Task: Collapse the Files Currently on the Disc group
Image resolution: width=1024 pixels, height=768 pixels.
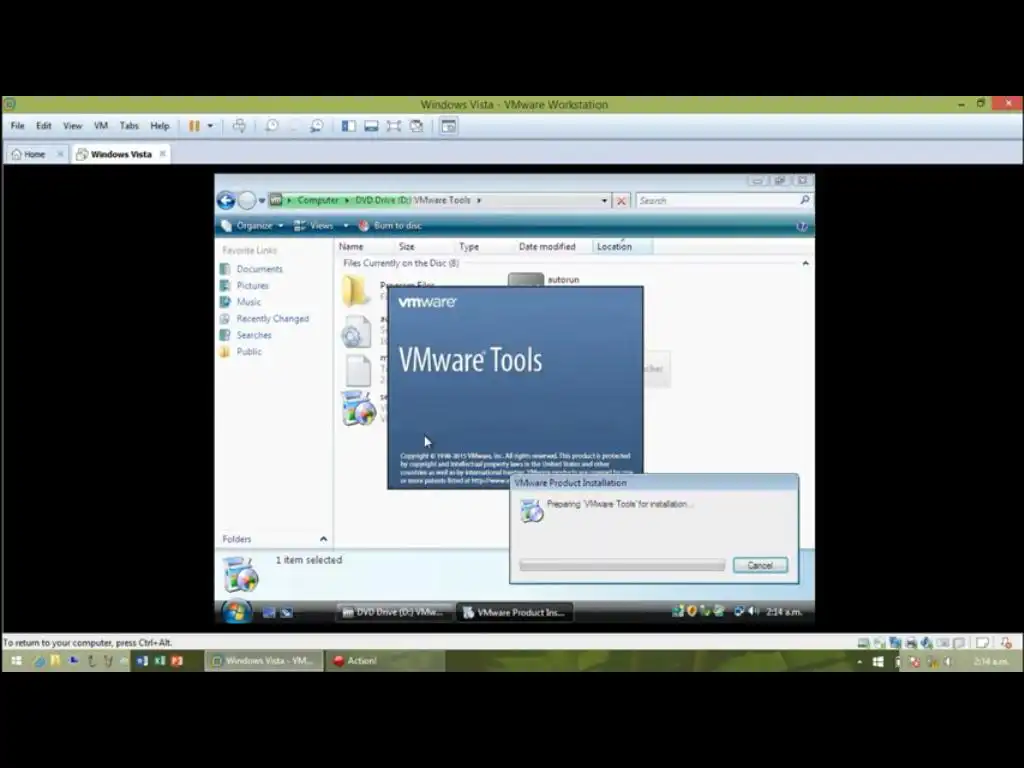Action: pos(805,263)
